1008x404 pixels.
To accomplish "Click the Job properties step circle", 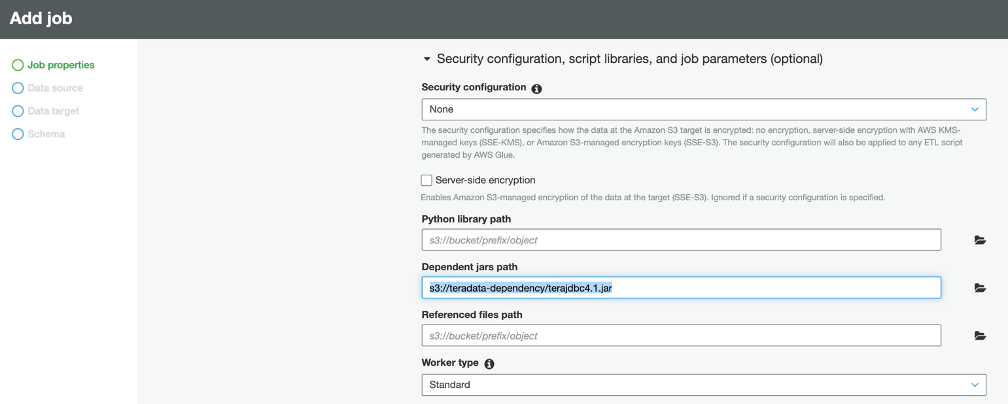I will click(x=17, y=65).
